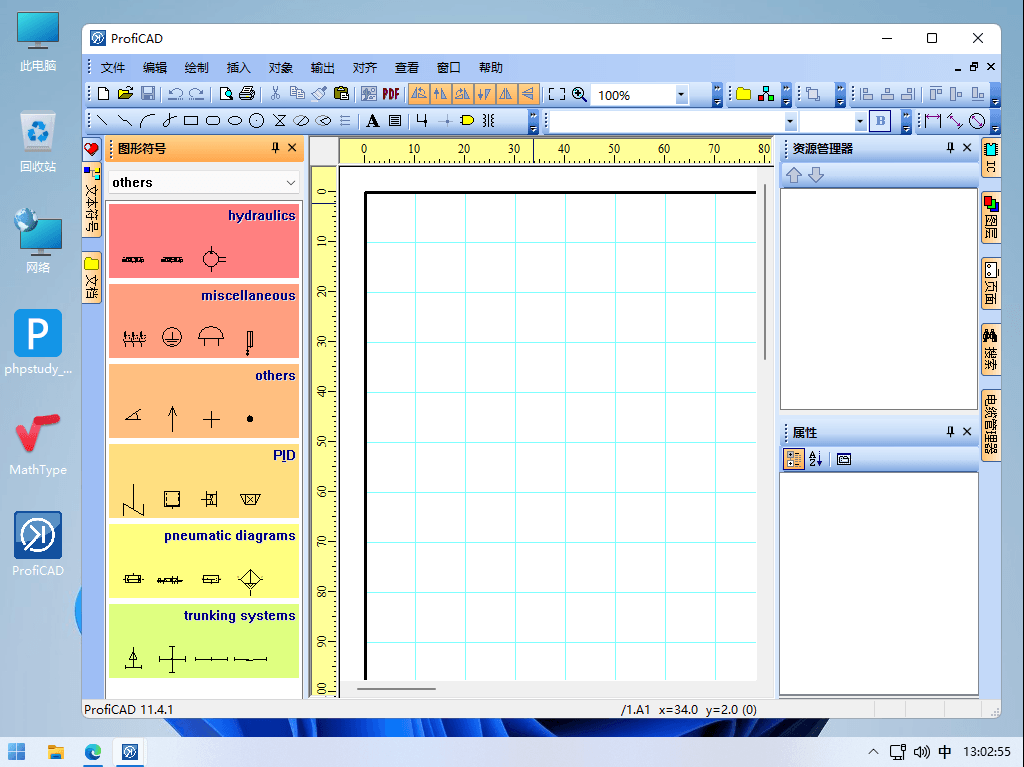Toggle the second orange flip-up button

click(441, 94)
